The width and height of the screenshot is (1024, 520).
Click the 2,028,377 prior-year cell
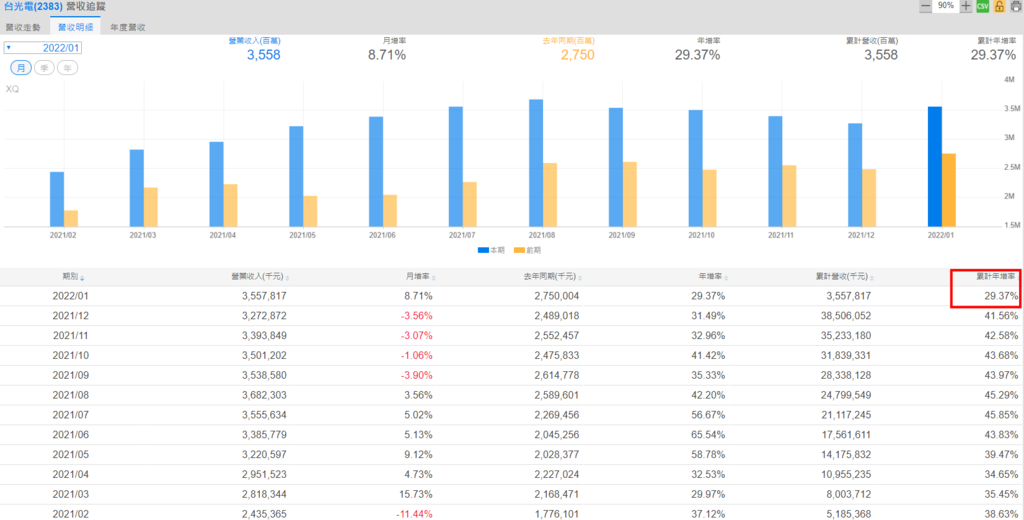click(x=556, y=455)
